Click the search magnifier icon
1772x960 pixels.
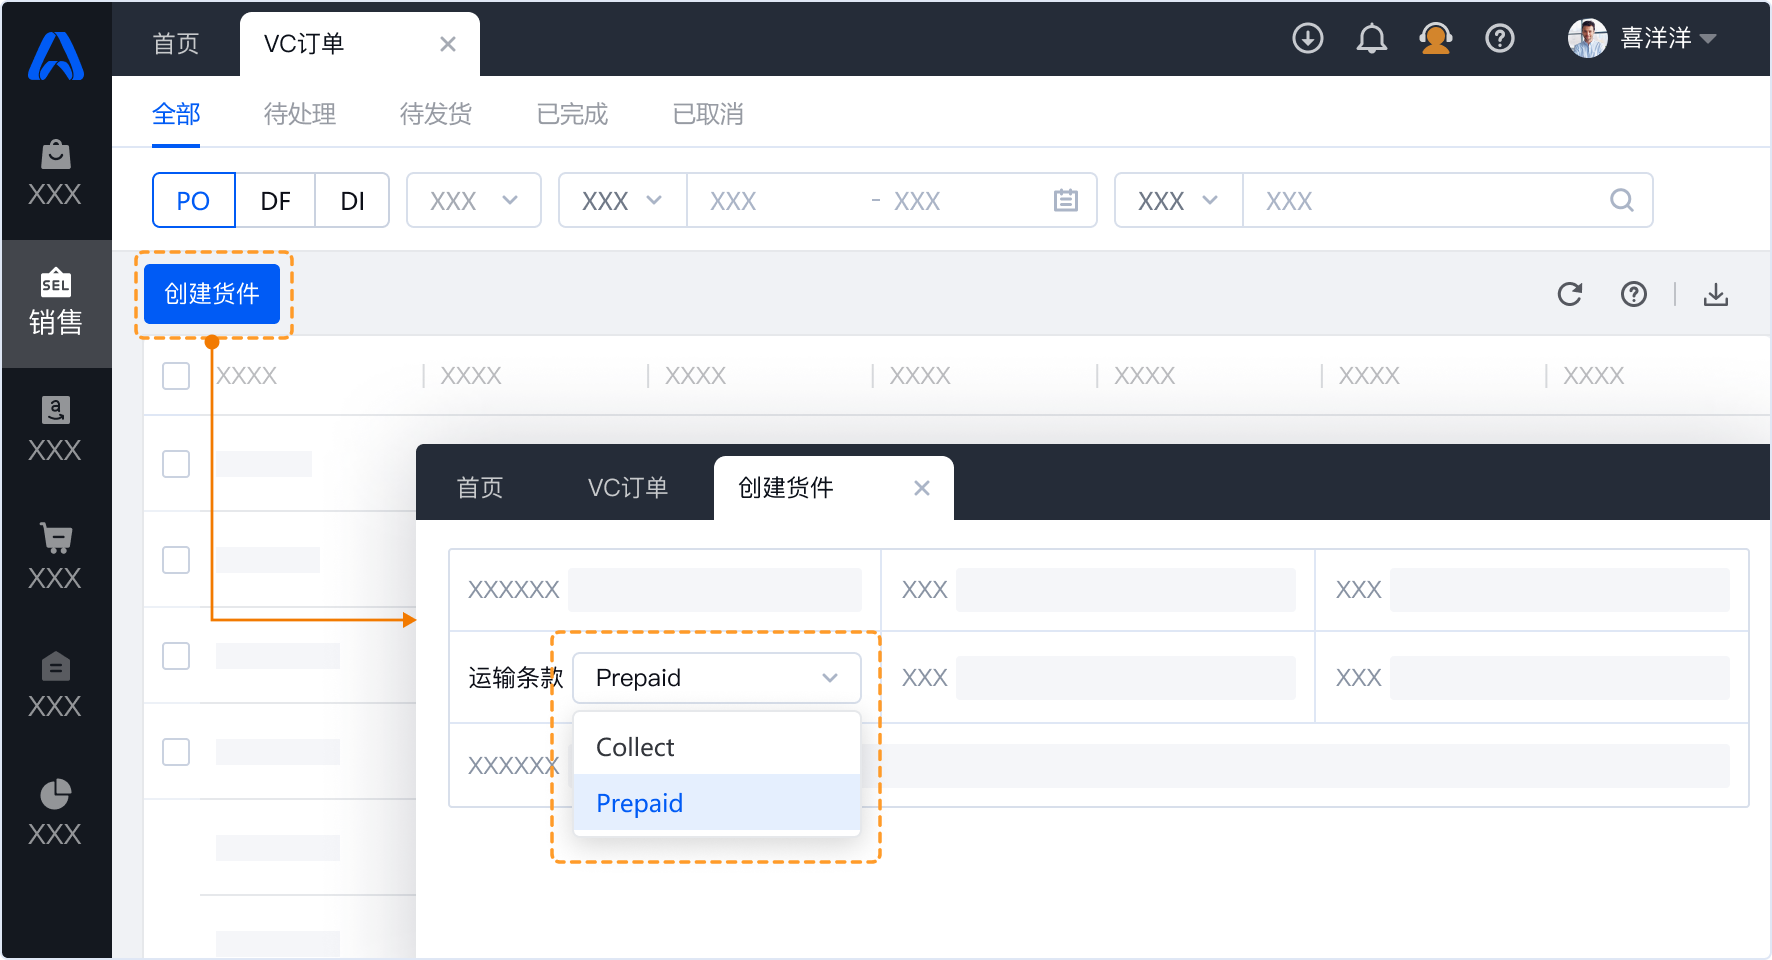click(x=1621, y=201)
